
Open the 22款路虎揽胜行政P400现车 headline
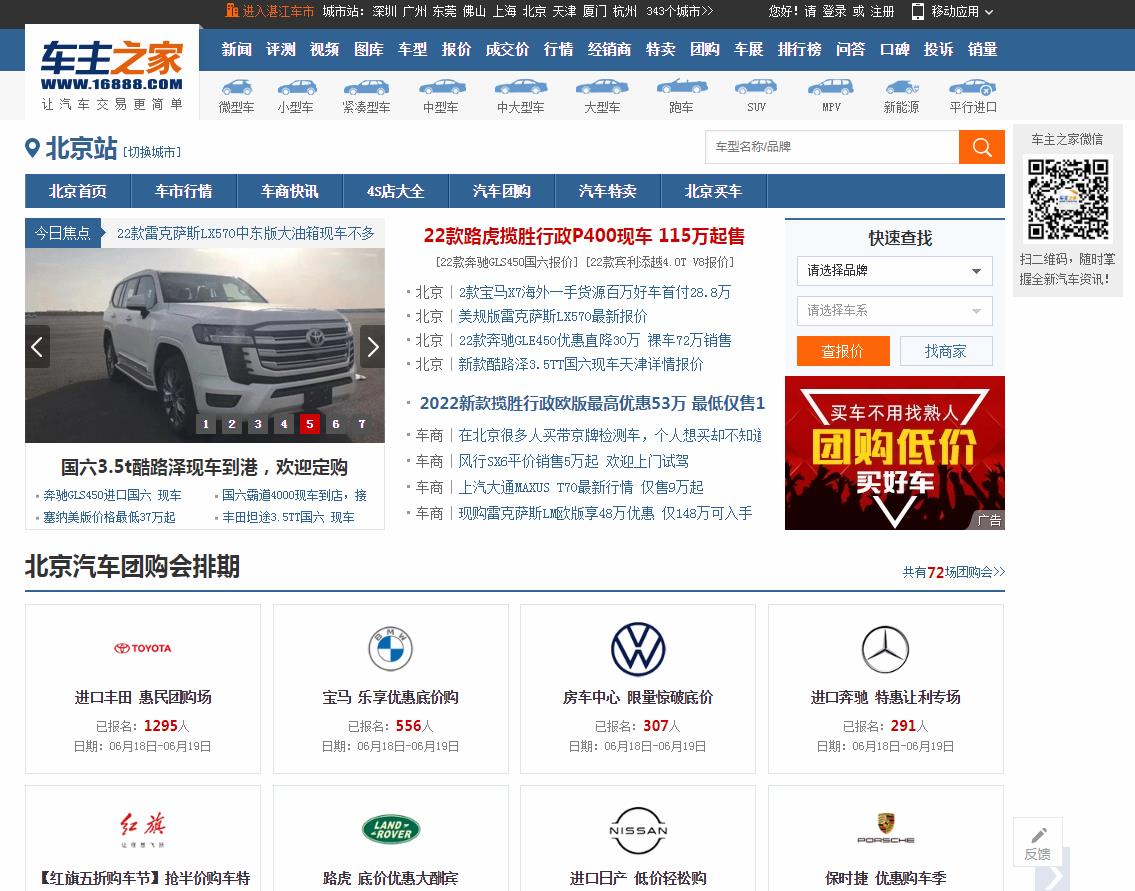(x=584, y=236)
